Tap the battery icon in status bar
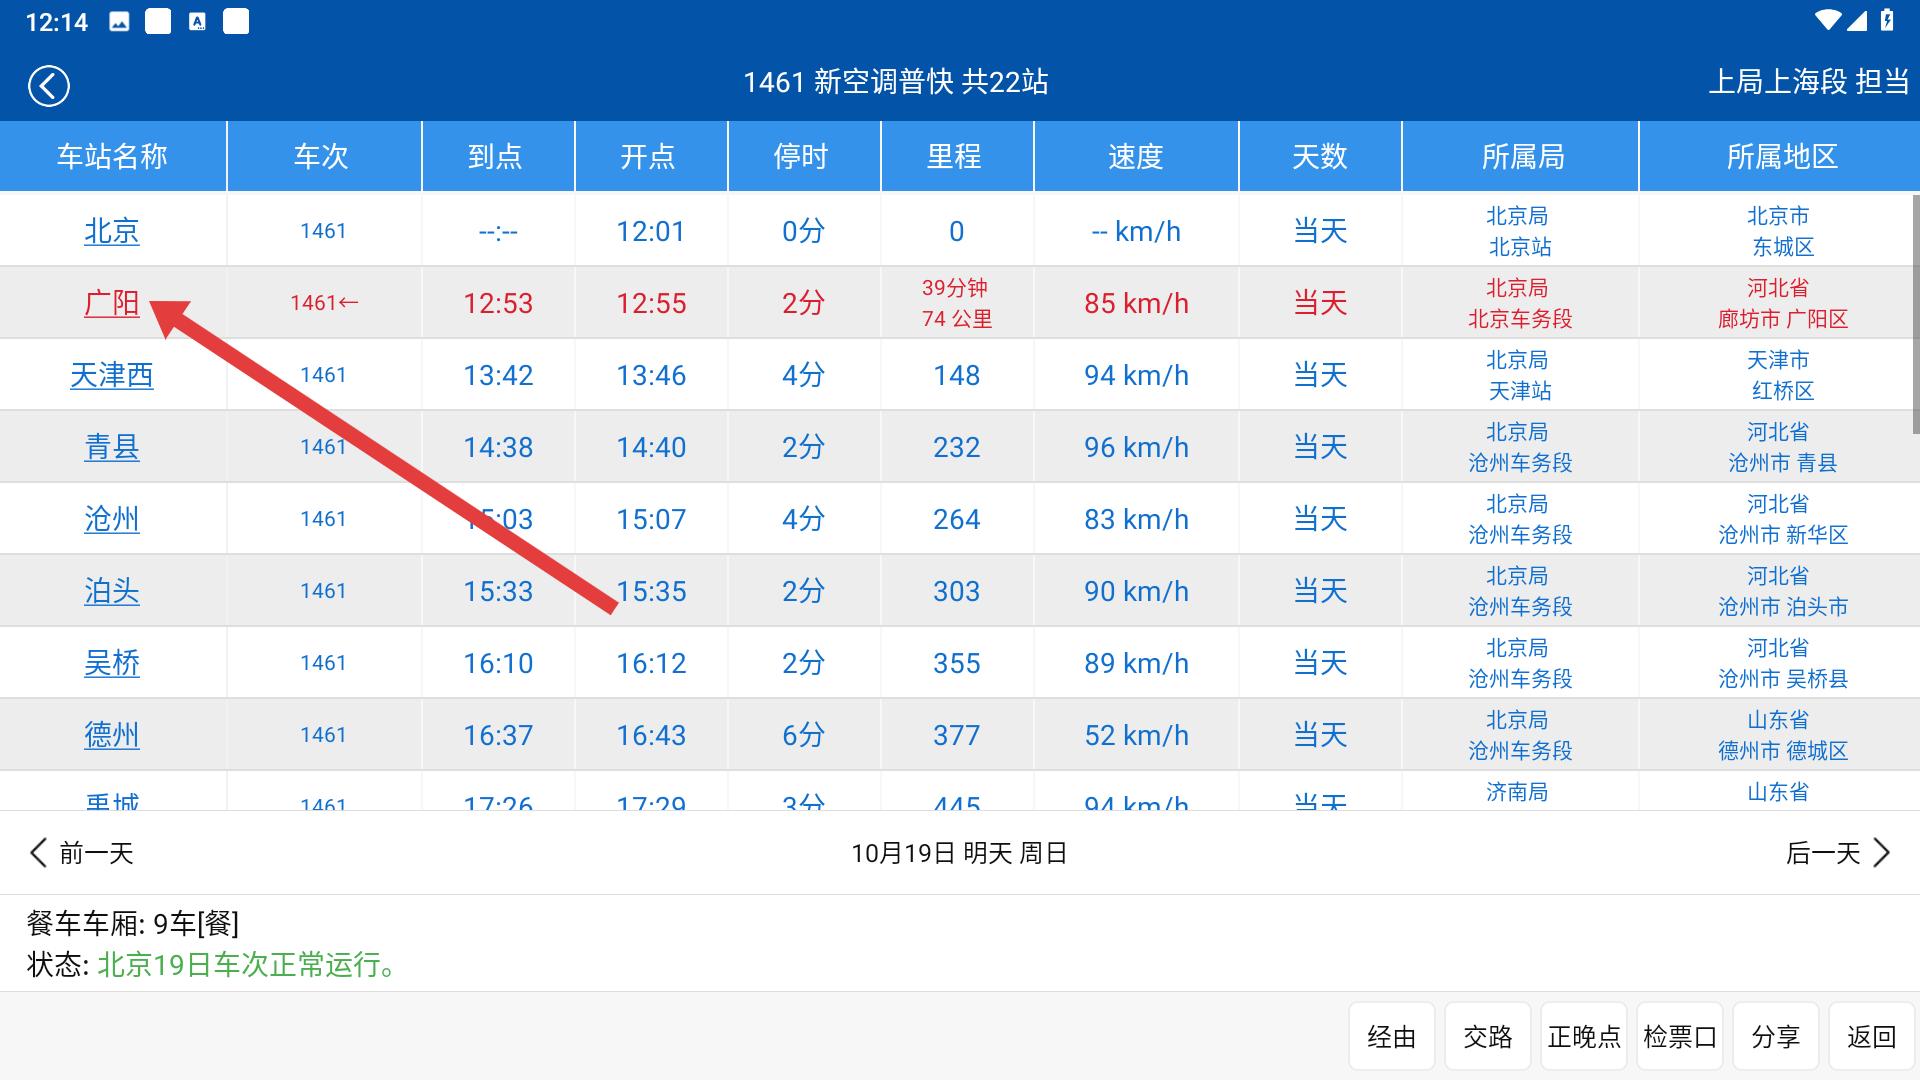 pyautogui.click(x=1886, y=21)
